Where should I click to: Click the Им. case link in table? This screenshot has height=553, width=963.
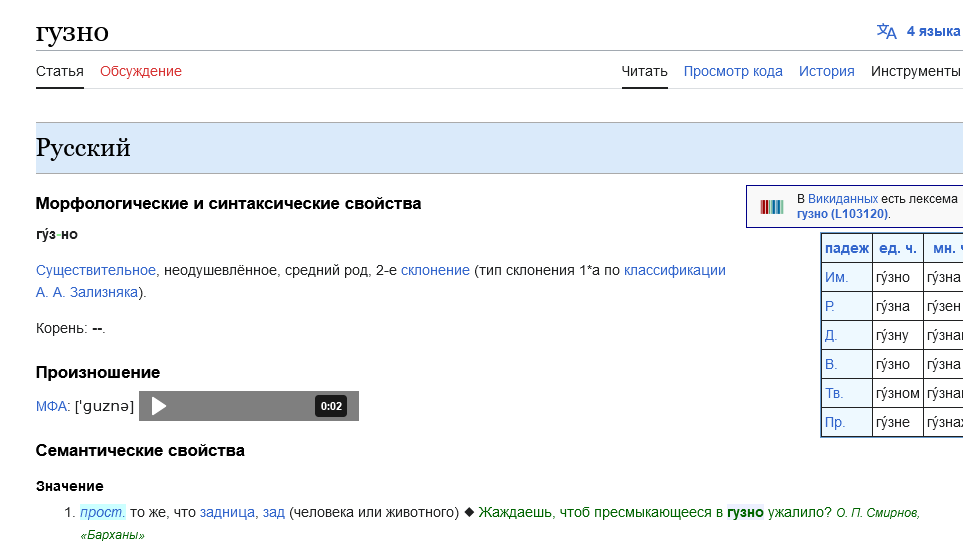[836, 277]
